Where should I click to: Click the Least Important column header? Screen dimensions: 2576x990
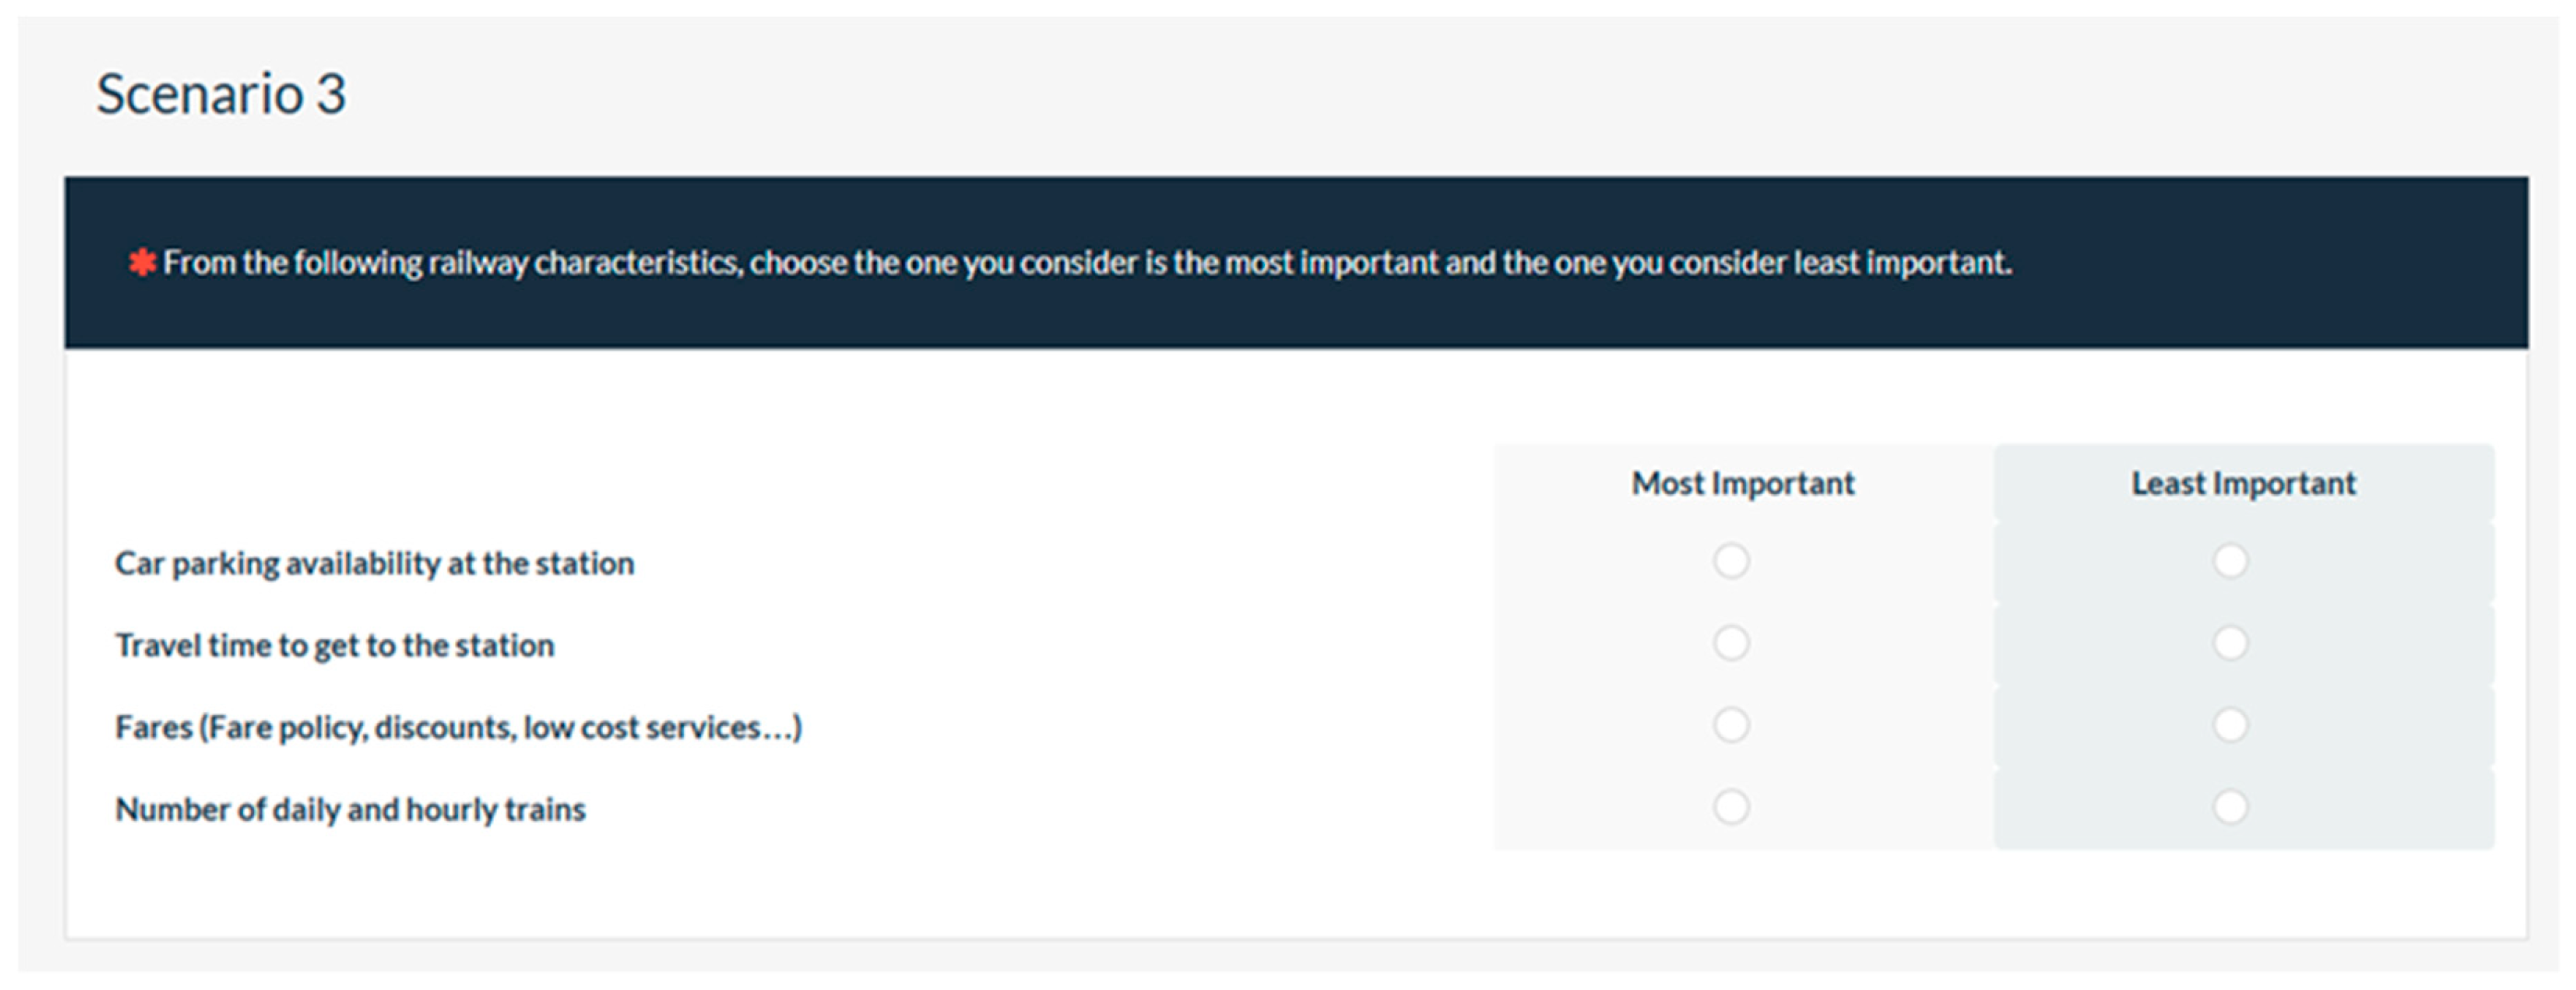[x=2243, y=484]
